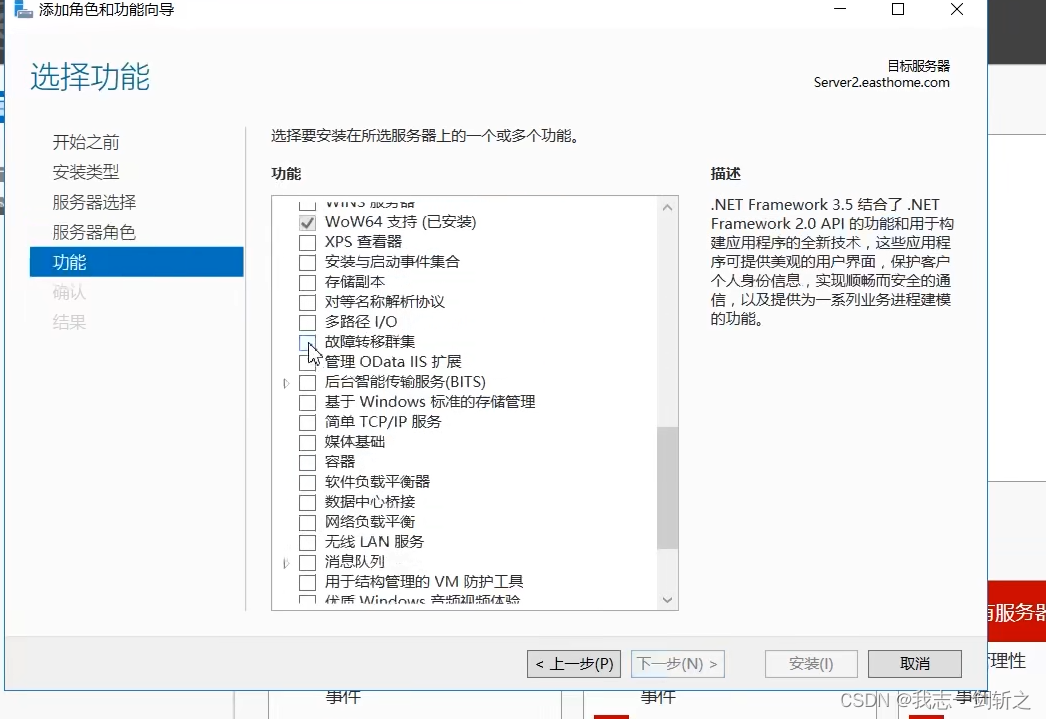Viewport: 1046px width, 719px height.
Task: Tick 对等名称解析协议 checkbox
Action: click(x=308, y=302)
